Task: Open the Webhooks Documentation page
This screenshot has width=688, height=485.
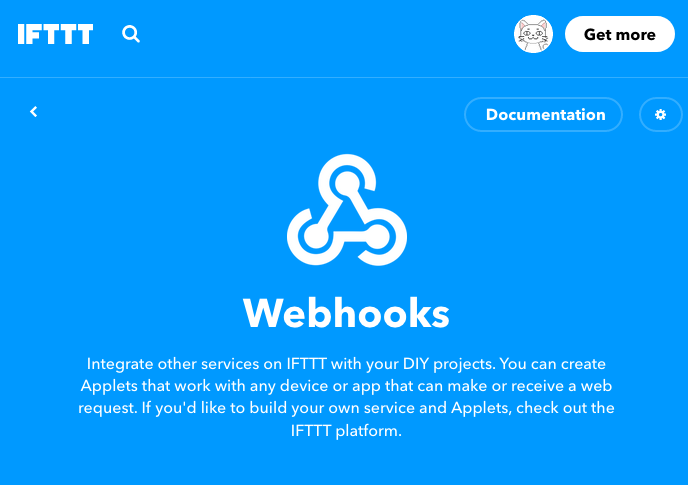Action: coord(543,115)
